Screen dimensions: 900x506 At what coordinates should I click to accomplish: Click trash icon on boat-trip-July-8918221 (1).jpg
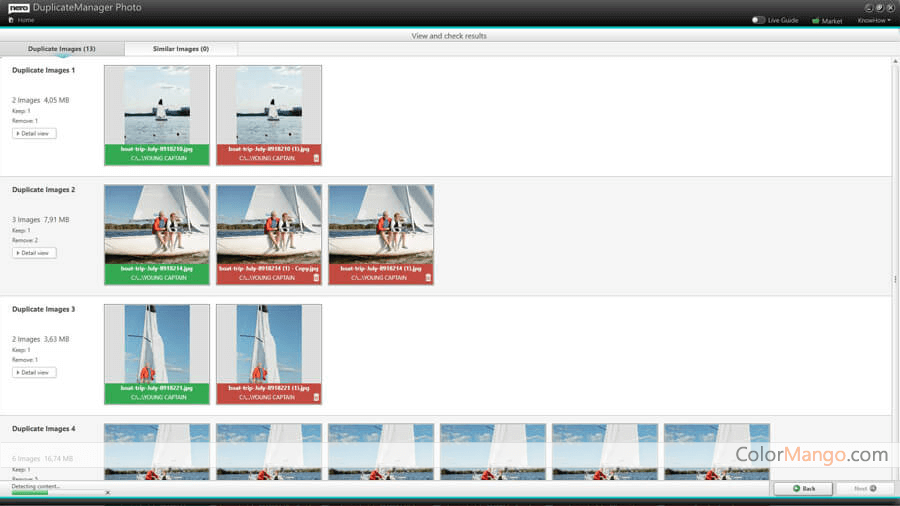click(316, 397)
